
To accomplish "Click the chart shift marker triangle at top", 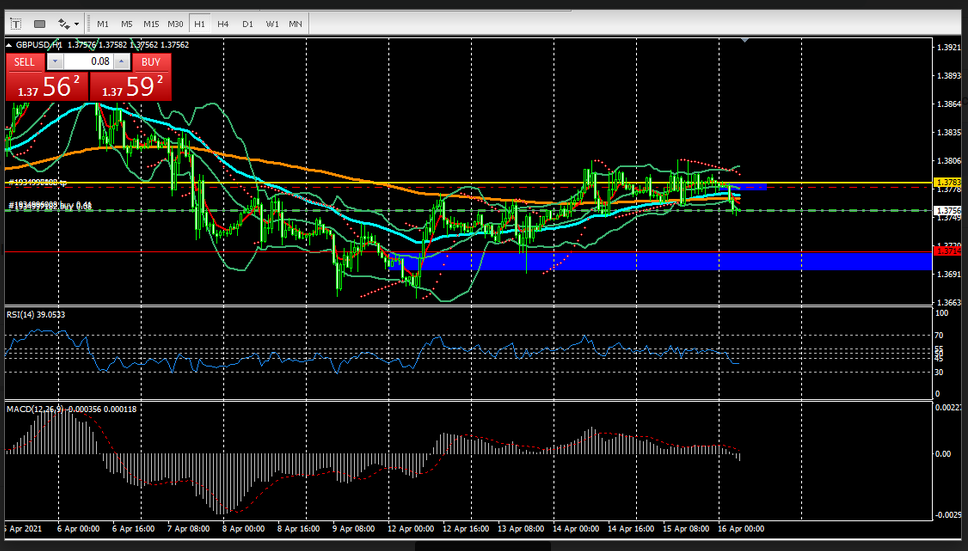I will point(744,41).
